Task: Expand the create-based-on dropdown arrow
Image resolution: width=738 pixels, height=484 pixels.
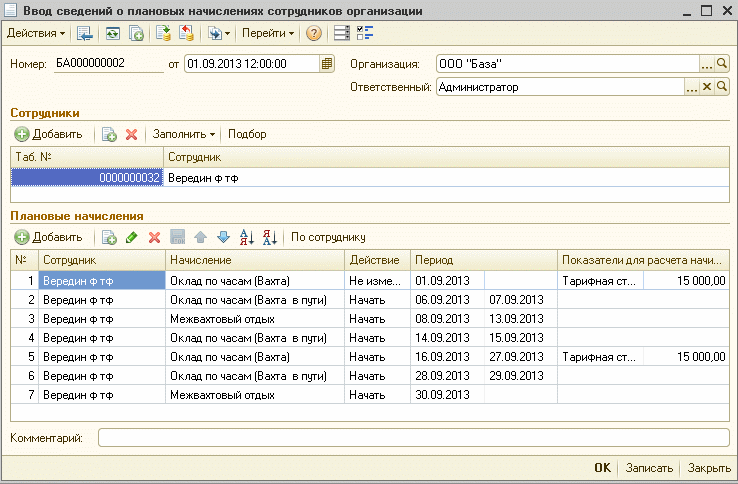Action: tap(227, 33)
